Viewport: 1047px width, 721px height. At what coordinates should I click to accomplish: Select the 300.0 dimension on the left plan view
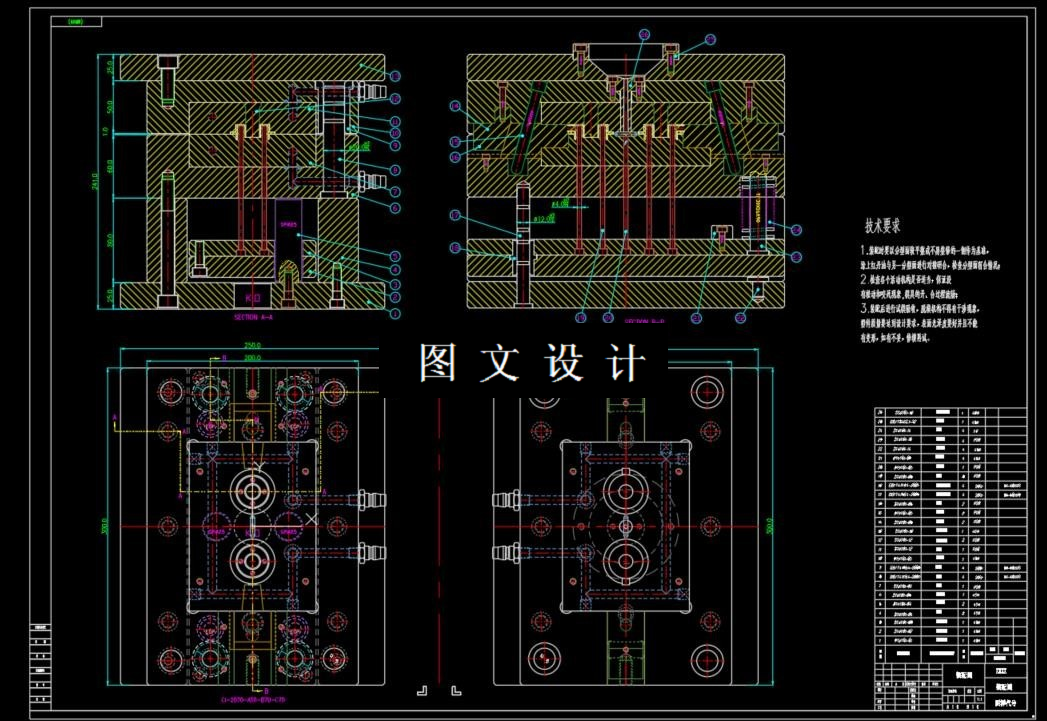click(104, 526)
